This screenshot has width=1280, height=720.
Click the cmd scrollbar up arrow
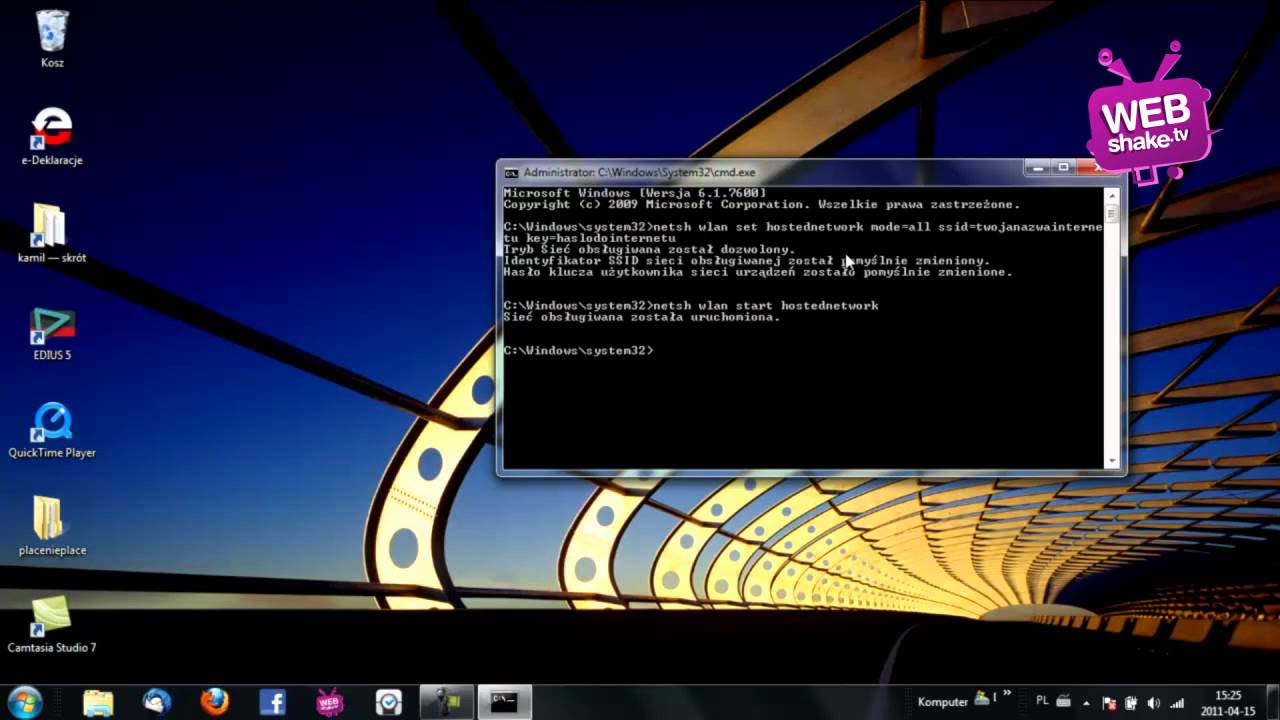tap(1111, 193)
